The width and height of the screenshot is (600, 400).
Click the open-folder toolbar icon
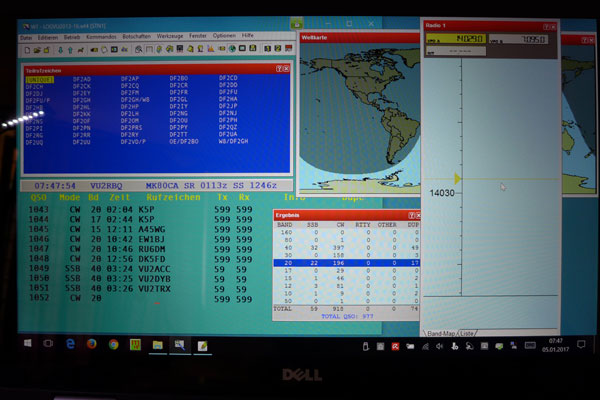point(37,50)
